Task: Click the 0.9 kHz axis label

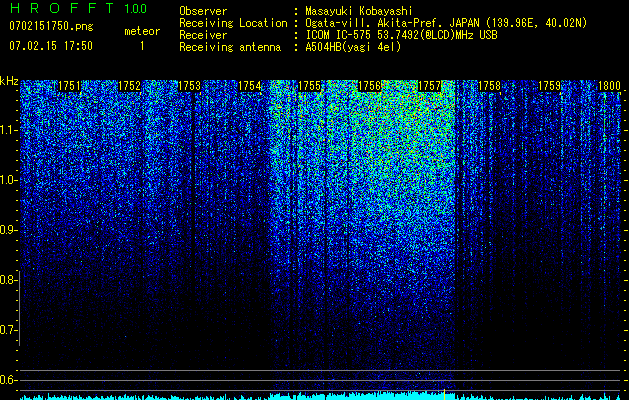Action: pos(8,230)
